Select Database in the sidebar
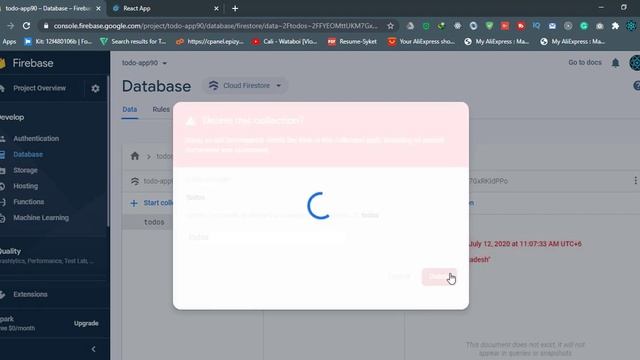 pos(28,154)
